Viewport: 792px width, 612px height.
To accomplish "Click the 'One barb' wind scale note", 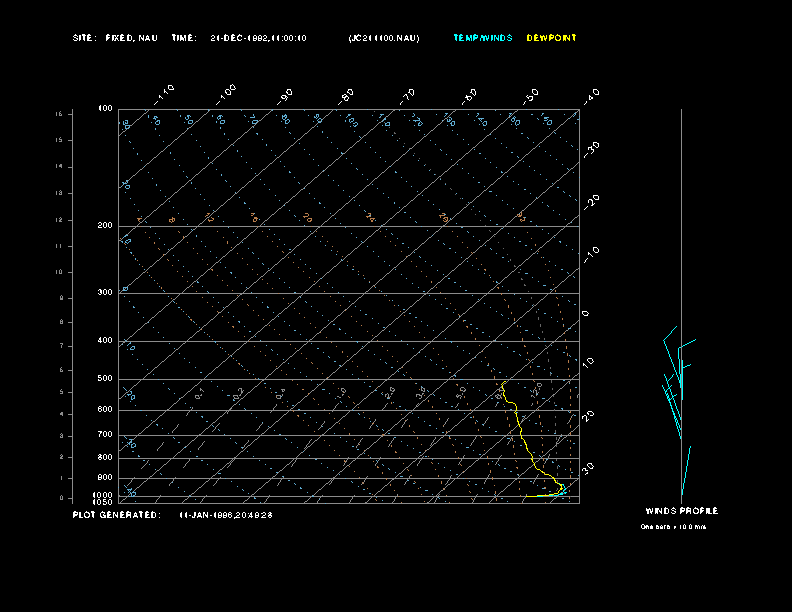I will pyautogui.click(x=673, y=527).
